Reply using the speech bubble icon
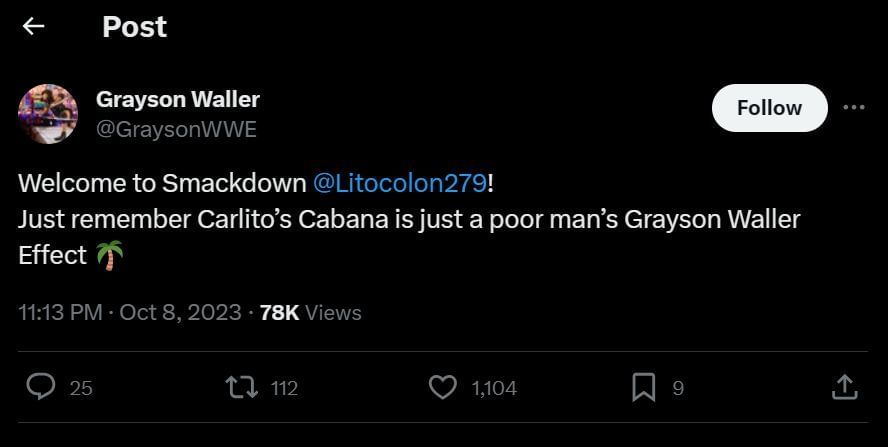The image size is (888, 447). 40,387
